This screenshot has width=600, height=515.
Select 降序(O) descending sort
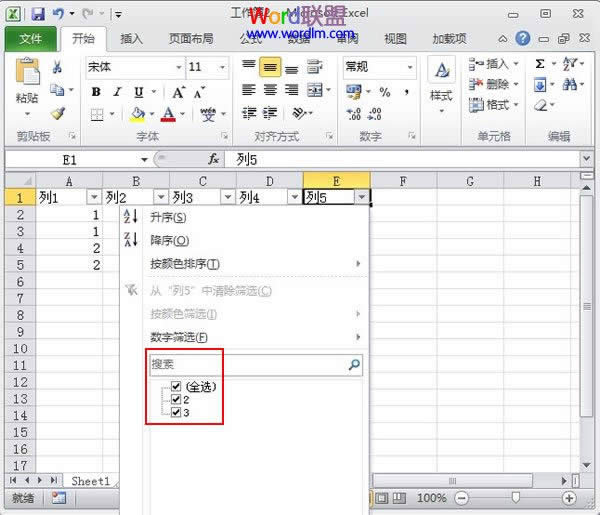coord(244,240)
